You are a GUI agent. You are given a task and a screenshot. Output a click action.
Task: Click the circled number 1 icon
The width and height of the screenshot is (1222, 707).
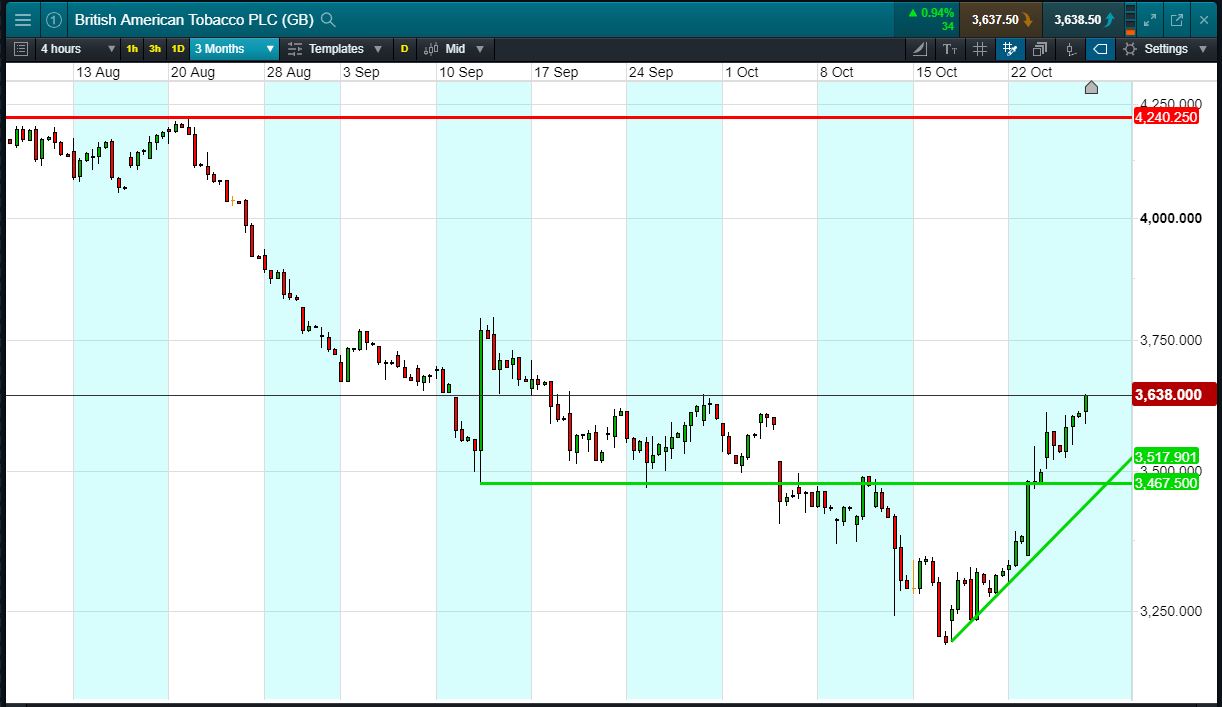[x=54, y=19]
